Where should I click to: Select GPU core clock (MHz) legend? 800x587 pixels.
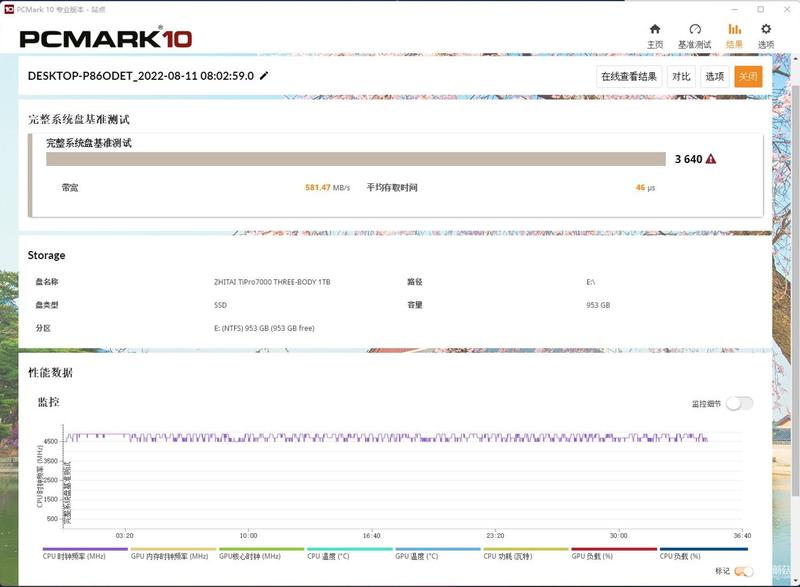[x=261, y=554]
